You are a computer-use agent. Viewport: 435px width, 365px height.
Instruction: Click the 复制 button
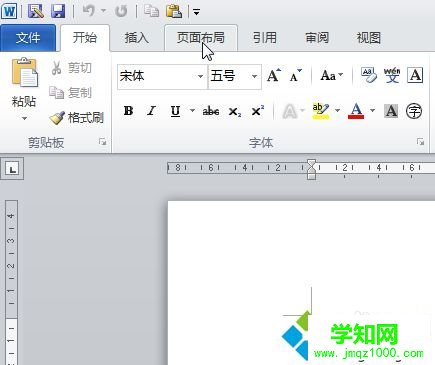(71, 93)
